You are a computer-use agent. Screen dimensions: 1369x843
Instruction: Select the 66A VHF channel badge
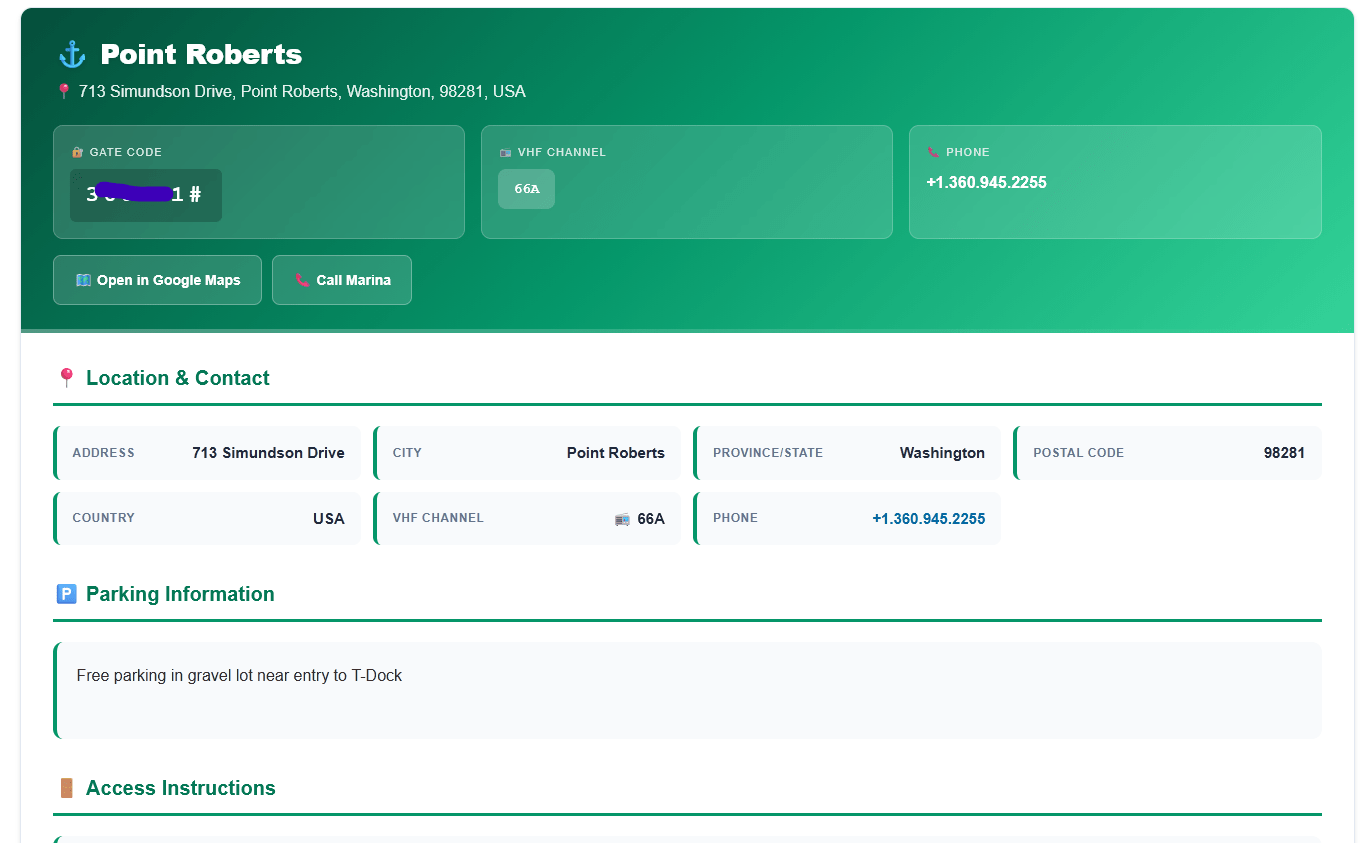tap(526, 189)
